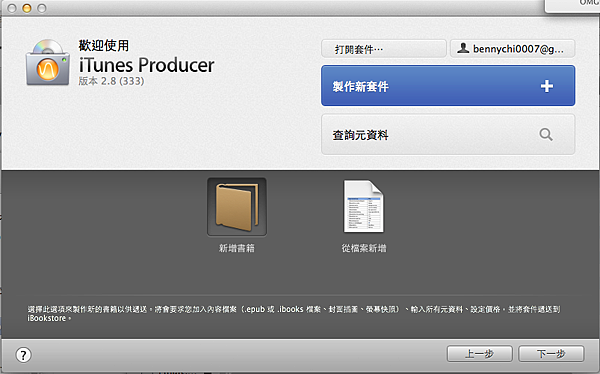600x374 pixels.
Task: Go back with the 上一步 button
Action: tap(479, 354)
